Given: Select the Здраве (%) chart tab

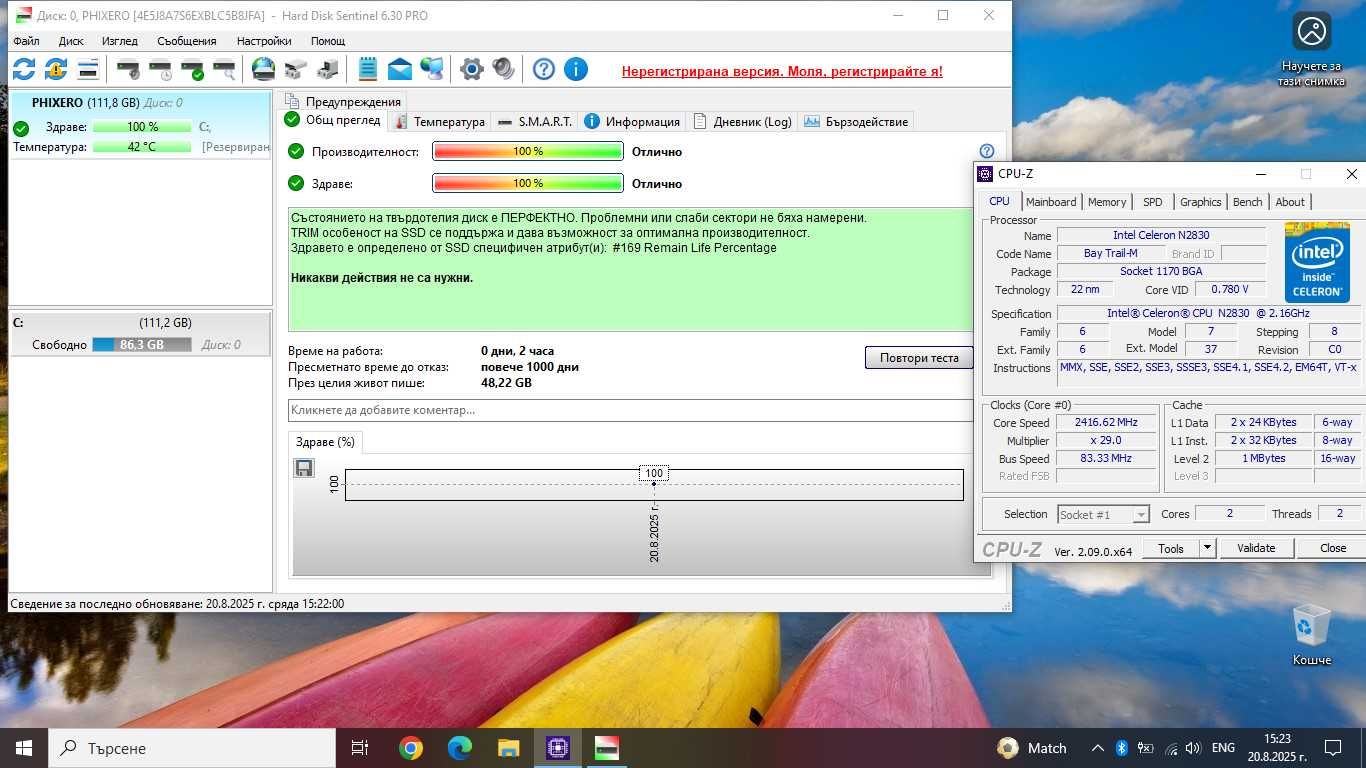Looking at the screenshot, I should [x=325, y=441].
